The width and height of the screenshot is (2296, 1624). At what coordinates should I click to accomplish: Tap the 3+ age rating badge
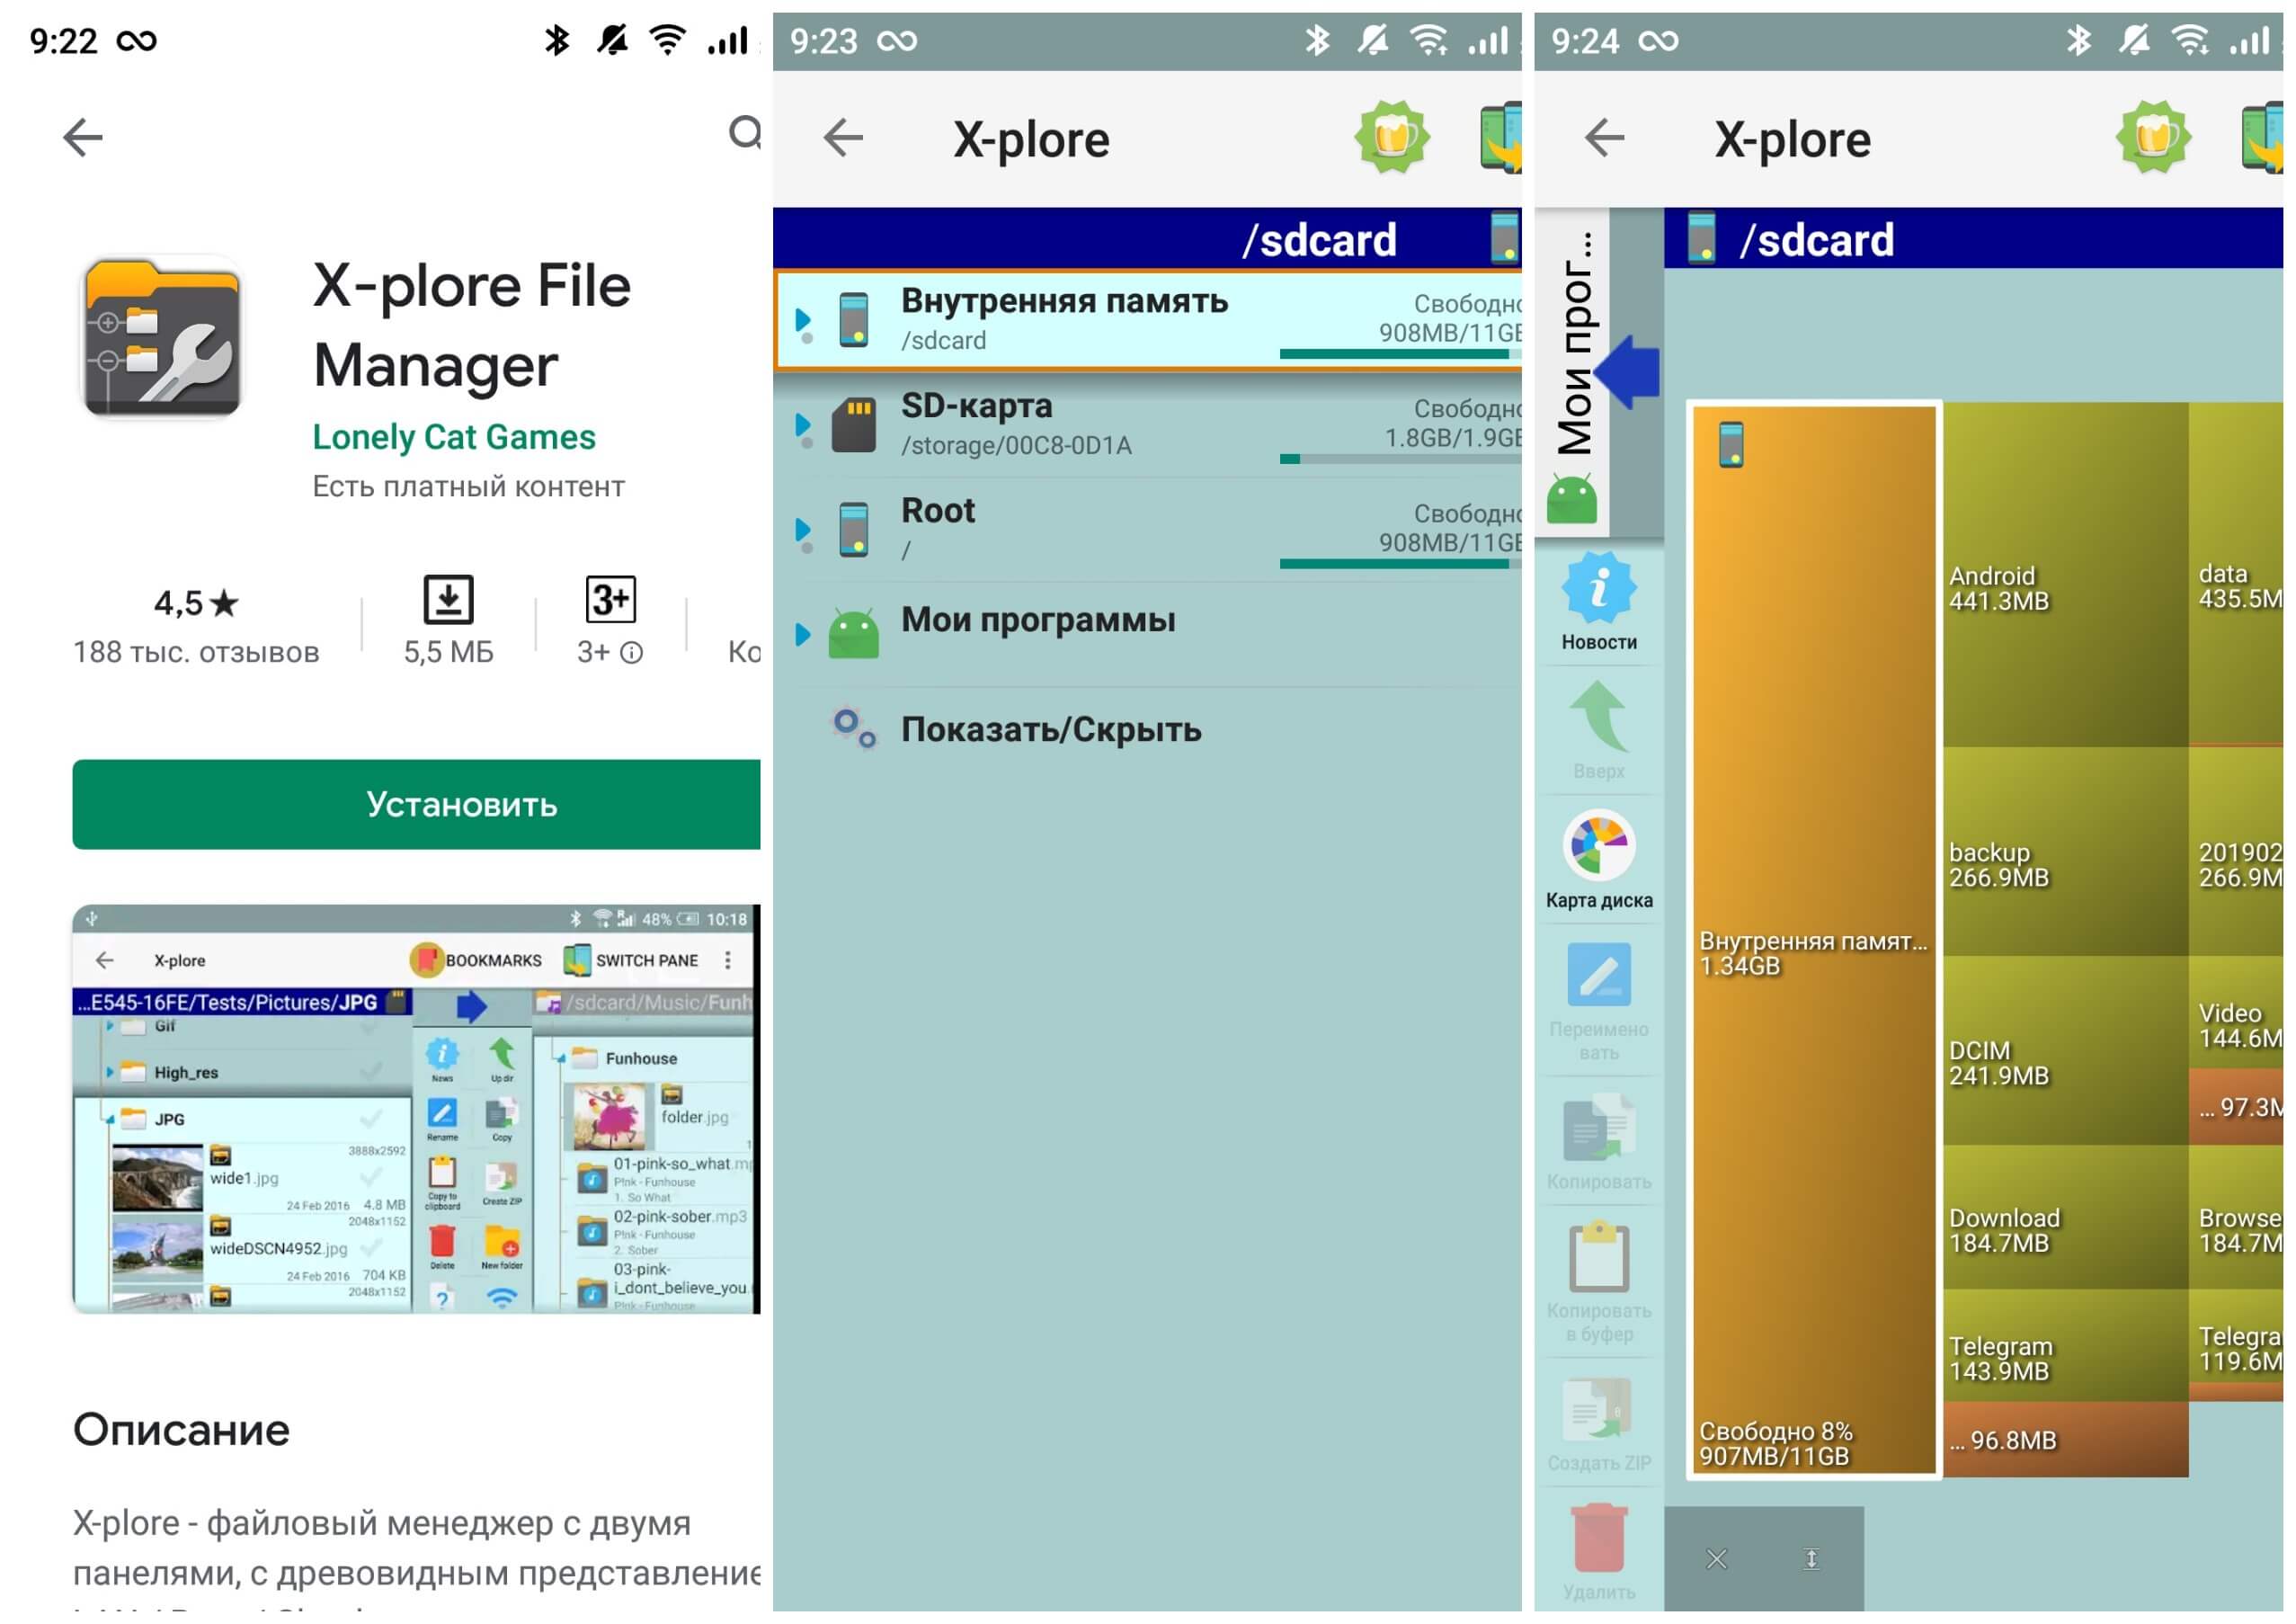point(610,599)
